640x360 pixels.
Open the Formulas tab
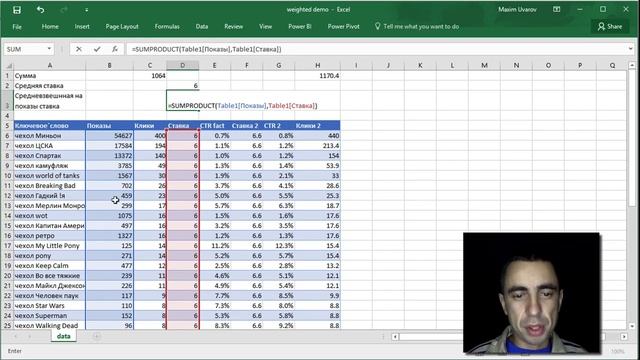[x=167, y=27]
